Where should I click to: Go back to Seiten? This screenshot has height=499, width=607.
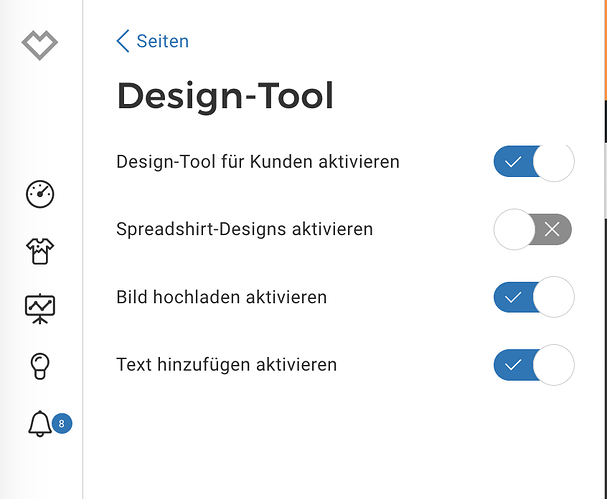tap(162, 41)
